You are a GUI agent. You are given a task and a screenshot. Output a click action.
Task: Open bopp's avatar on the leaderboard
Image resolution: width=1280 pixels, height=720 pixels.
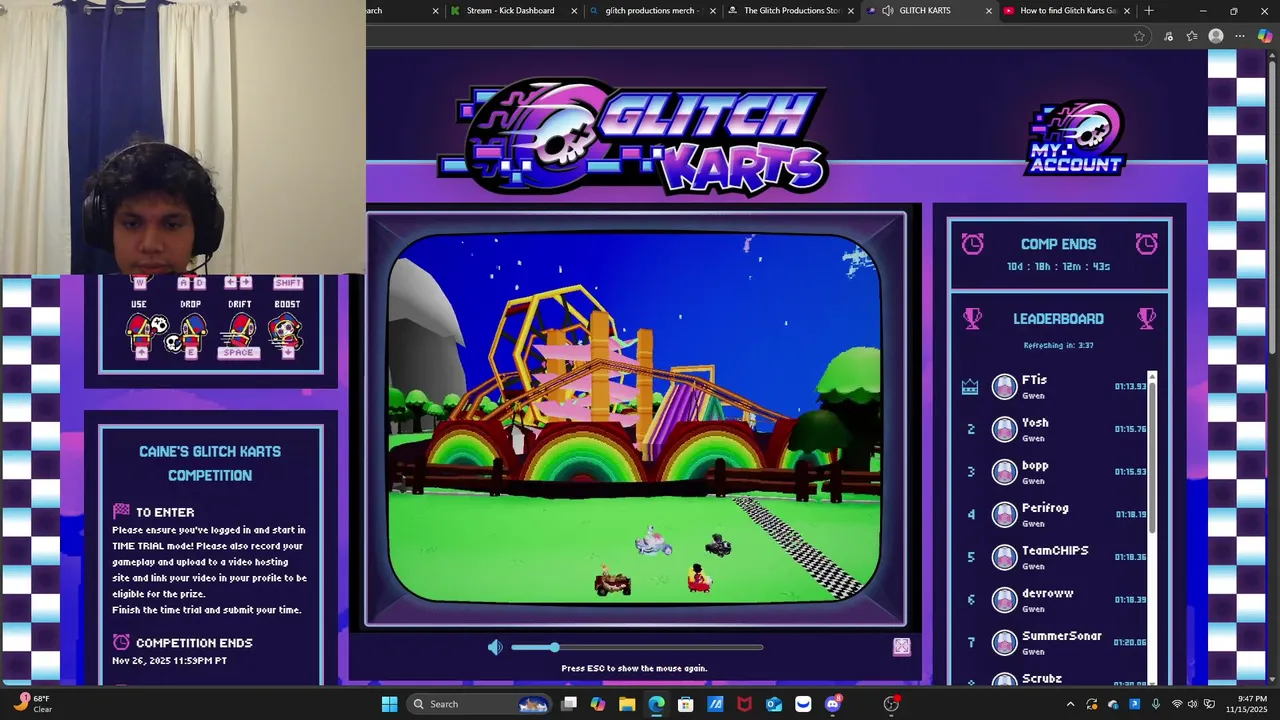tap(1004, 472)
